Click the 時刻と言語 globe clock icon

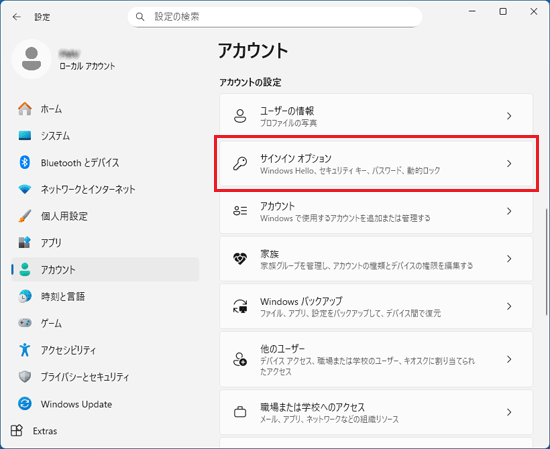click(25, 296)
